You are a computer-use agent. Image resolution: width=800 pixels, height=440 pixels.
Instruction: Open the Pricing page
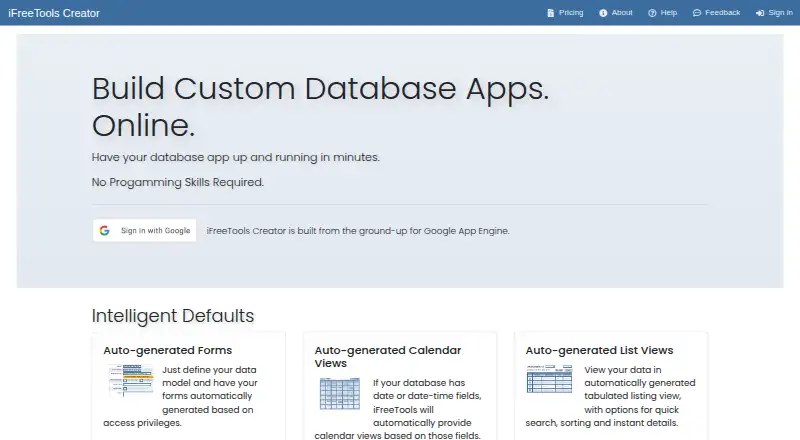pyautogui.click(x=565, y=13)
